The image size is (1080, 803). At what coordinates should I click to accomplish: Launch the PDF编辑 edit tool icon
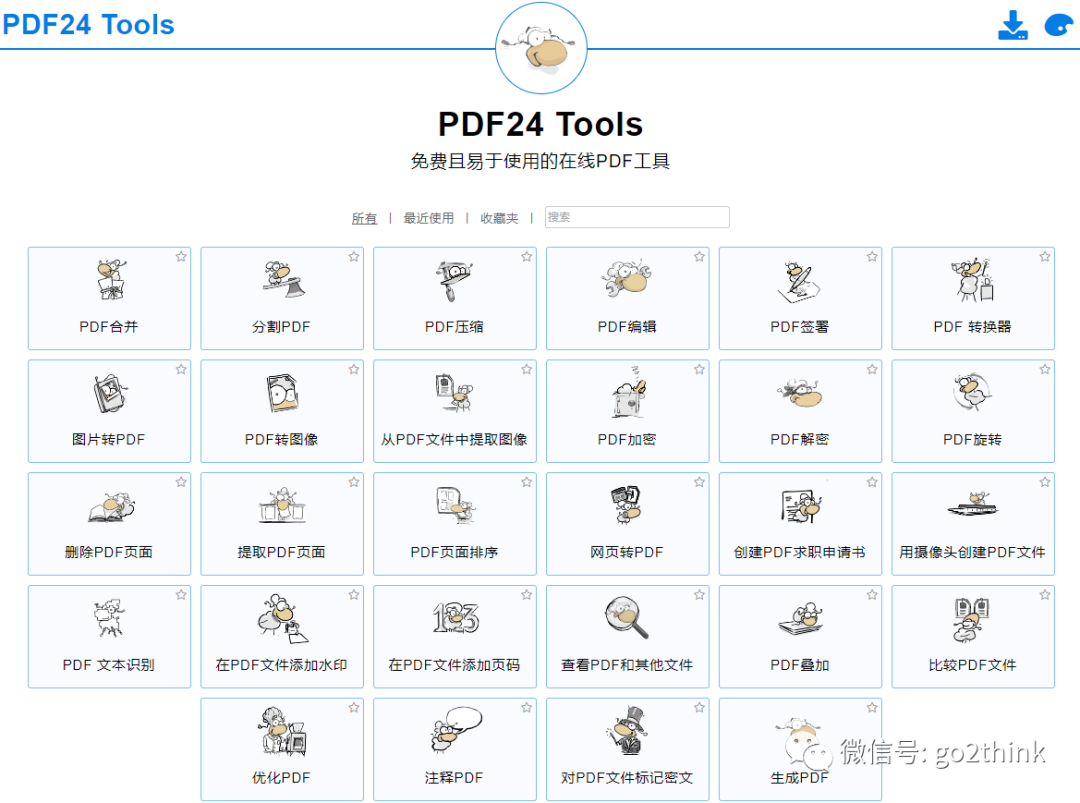pos(627,278)
